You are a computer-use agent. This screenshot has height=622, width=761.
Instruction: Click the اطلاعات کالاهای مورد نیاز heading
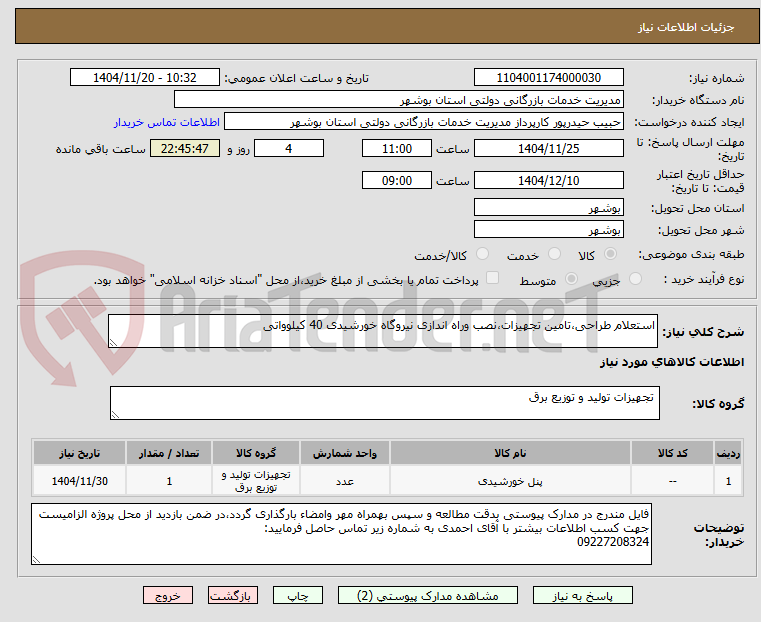[672, 362]
